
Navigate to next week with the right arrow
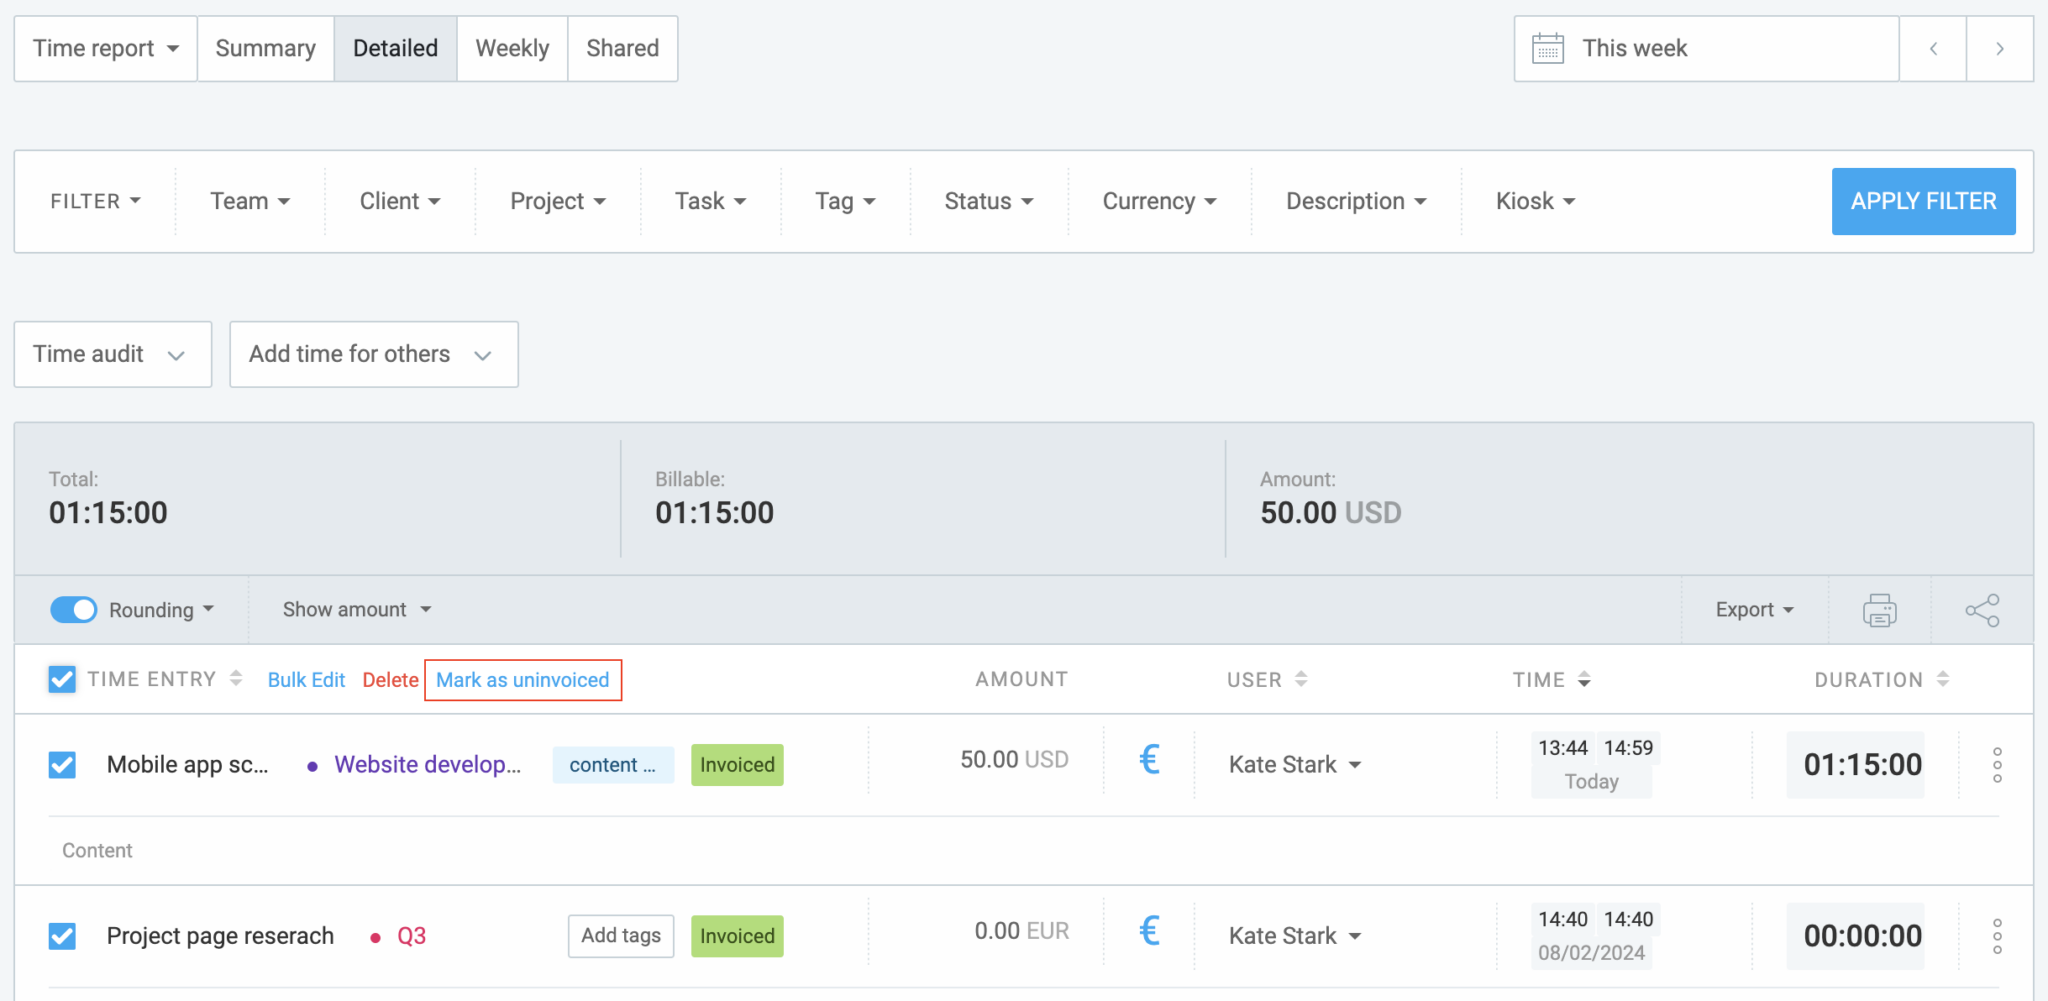(2000, 47)
